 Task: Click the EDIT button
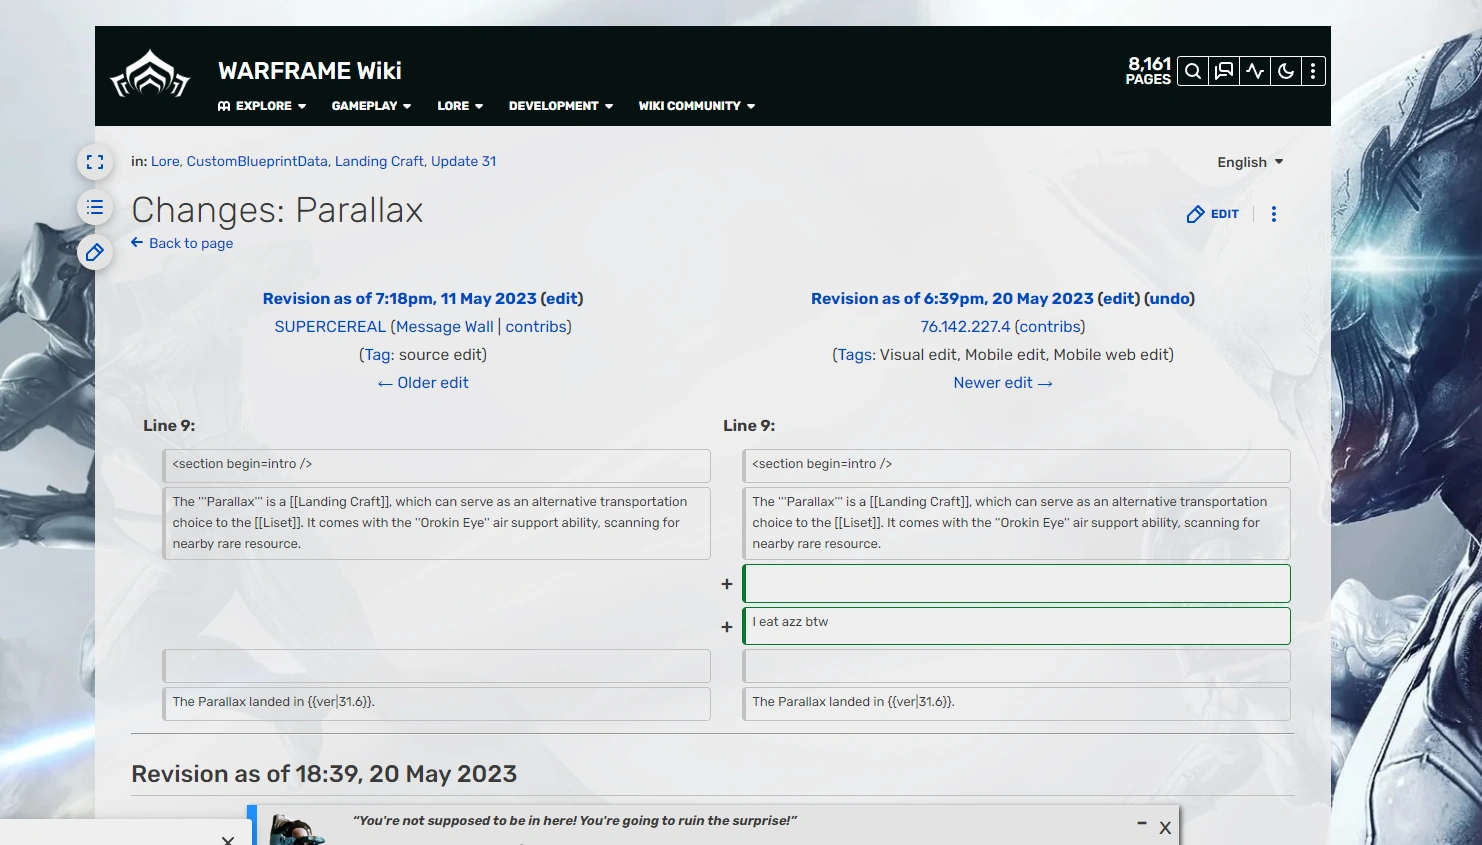tap(1213, 214)
